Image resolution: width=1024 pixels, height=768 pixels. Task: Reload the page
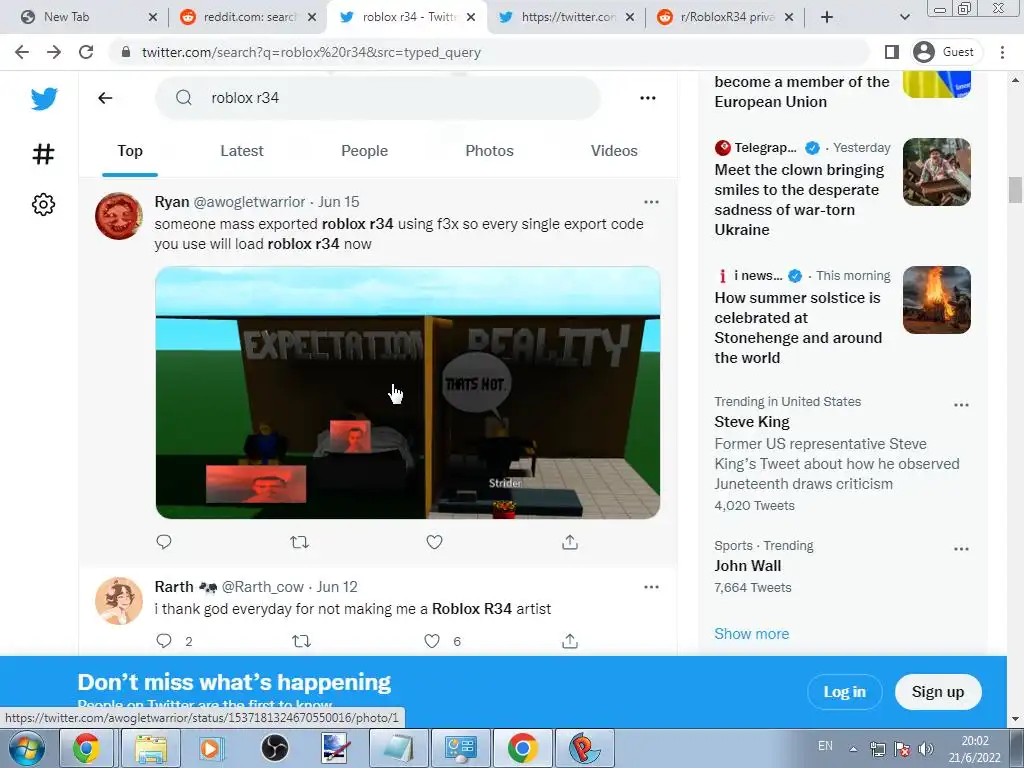86,52
